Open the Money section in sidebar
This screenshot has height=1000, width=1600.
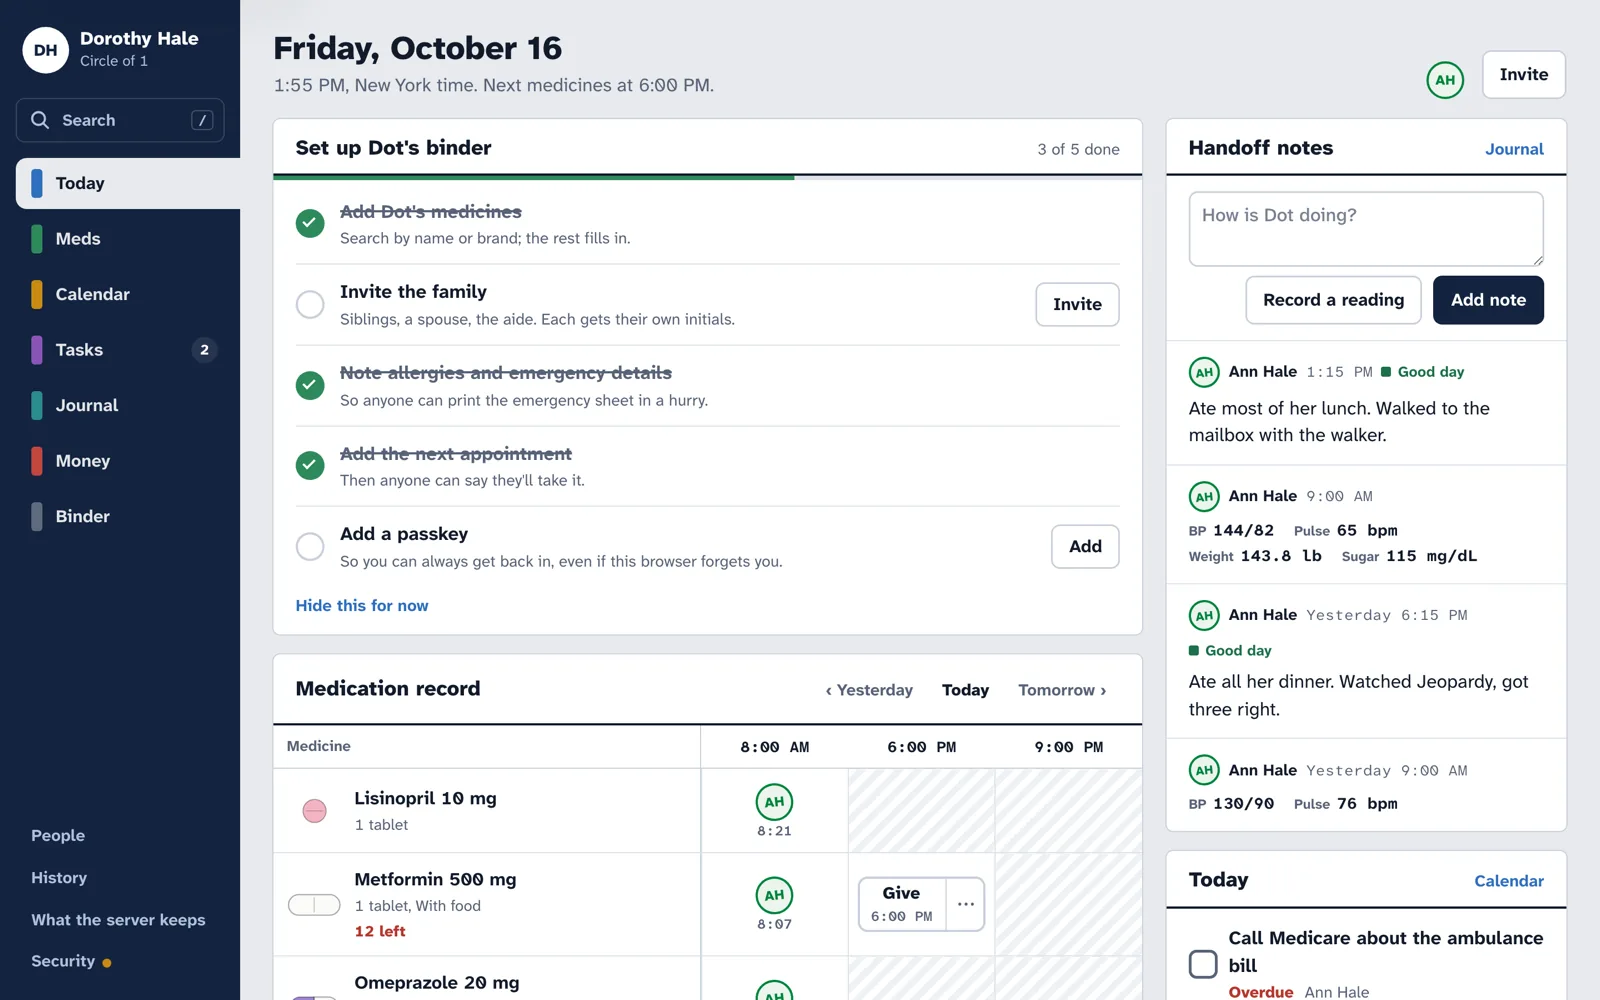tap(128, 461)
